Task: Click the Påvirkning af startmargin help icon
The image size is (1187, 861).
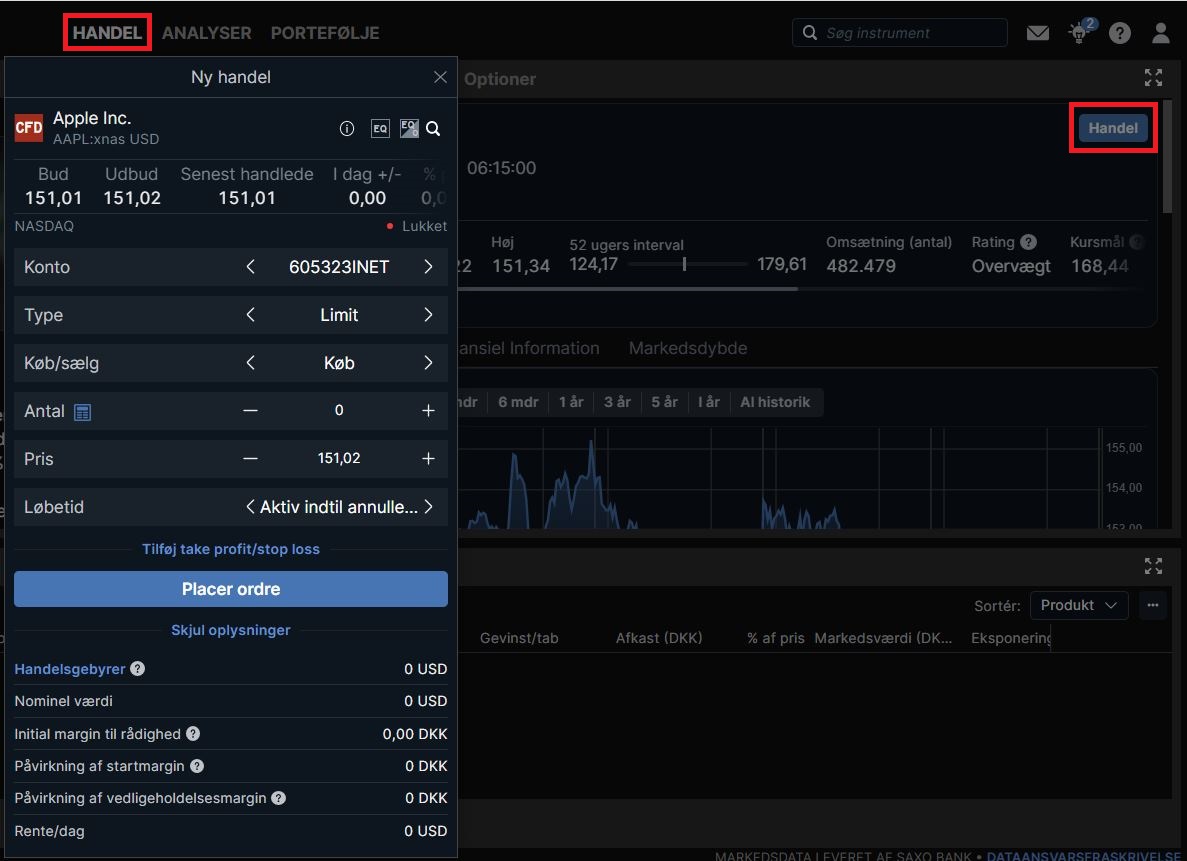Action: click(x=197, y=766)
